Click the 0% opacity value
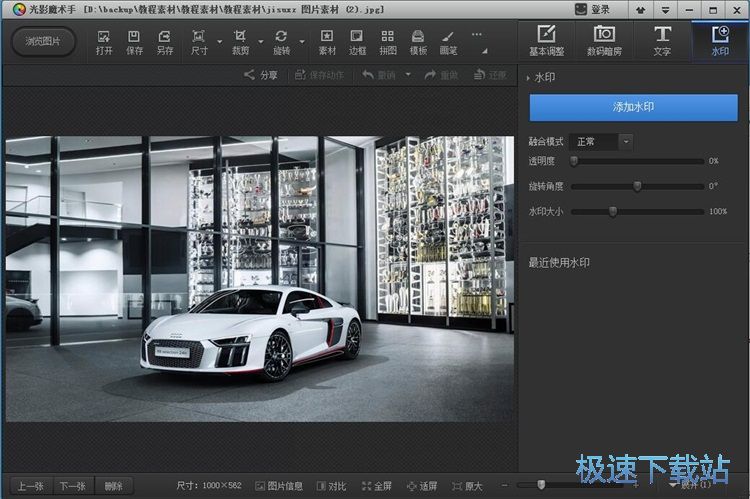The width and height of the screenshot is (750, 499). click(714, 161)
